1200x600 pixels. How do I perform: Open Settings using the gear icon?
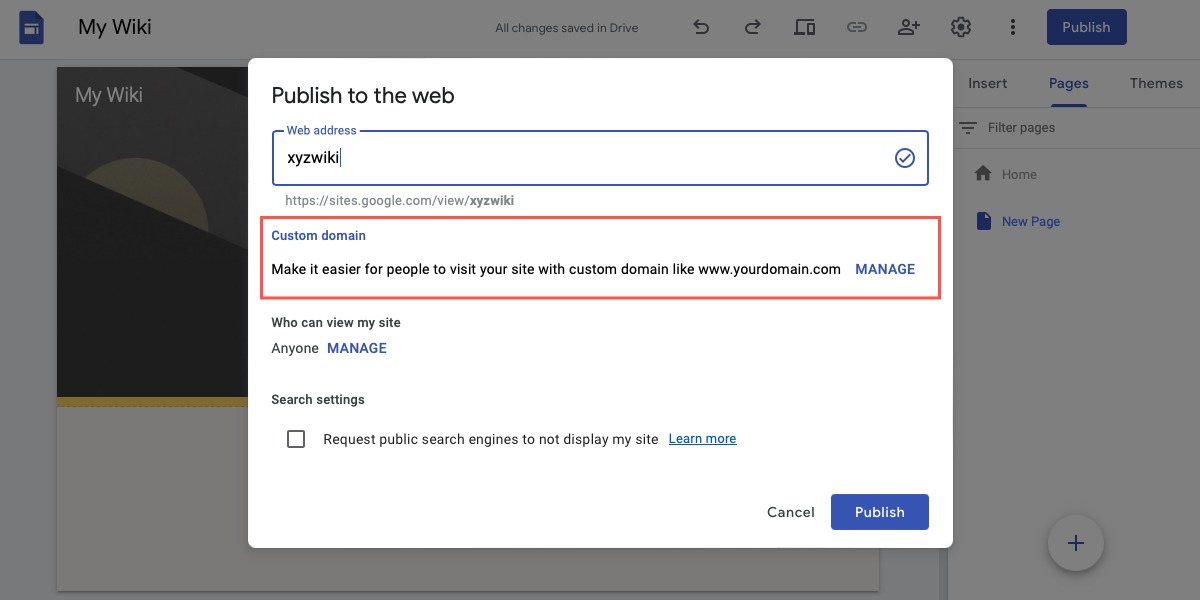tap(961, 27)
